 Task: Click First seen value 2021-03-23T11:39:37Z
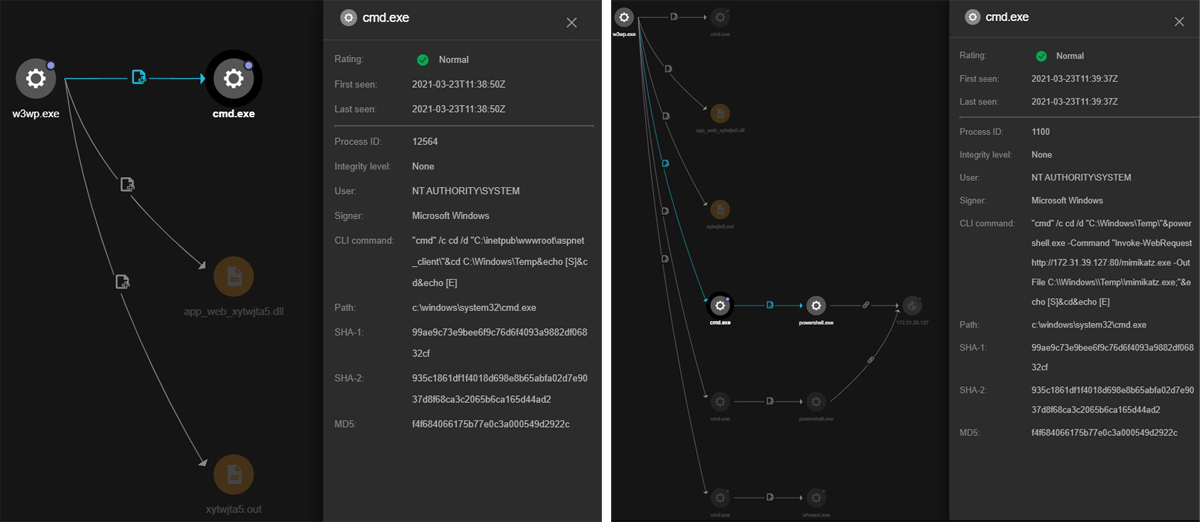[1076, 78]
